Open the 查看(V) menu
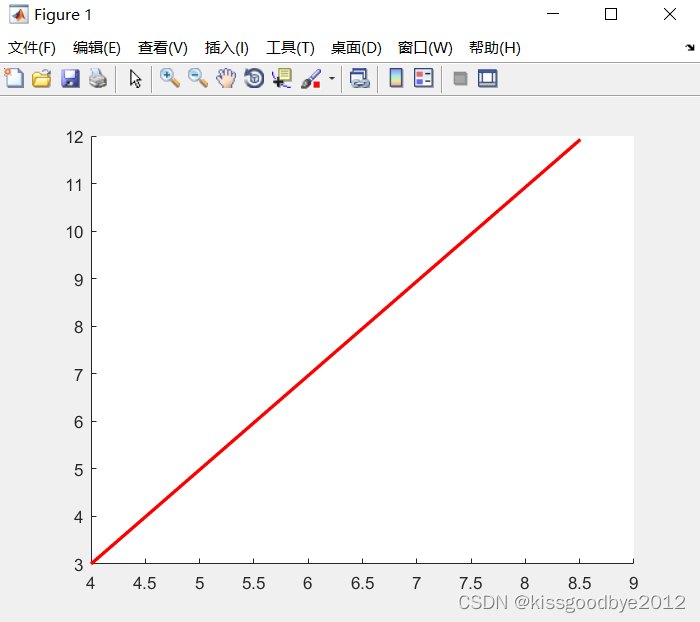This screenshot has width=700, height=622. point(162,48)
